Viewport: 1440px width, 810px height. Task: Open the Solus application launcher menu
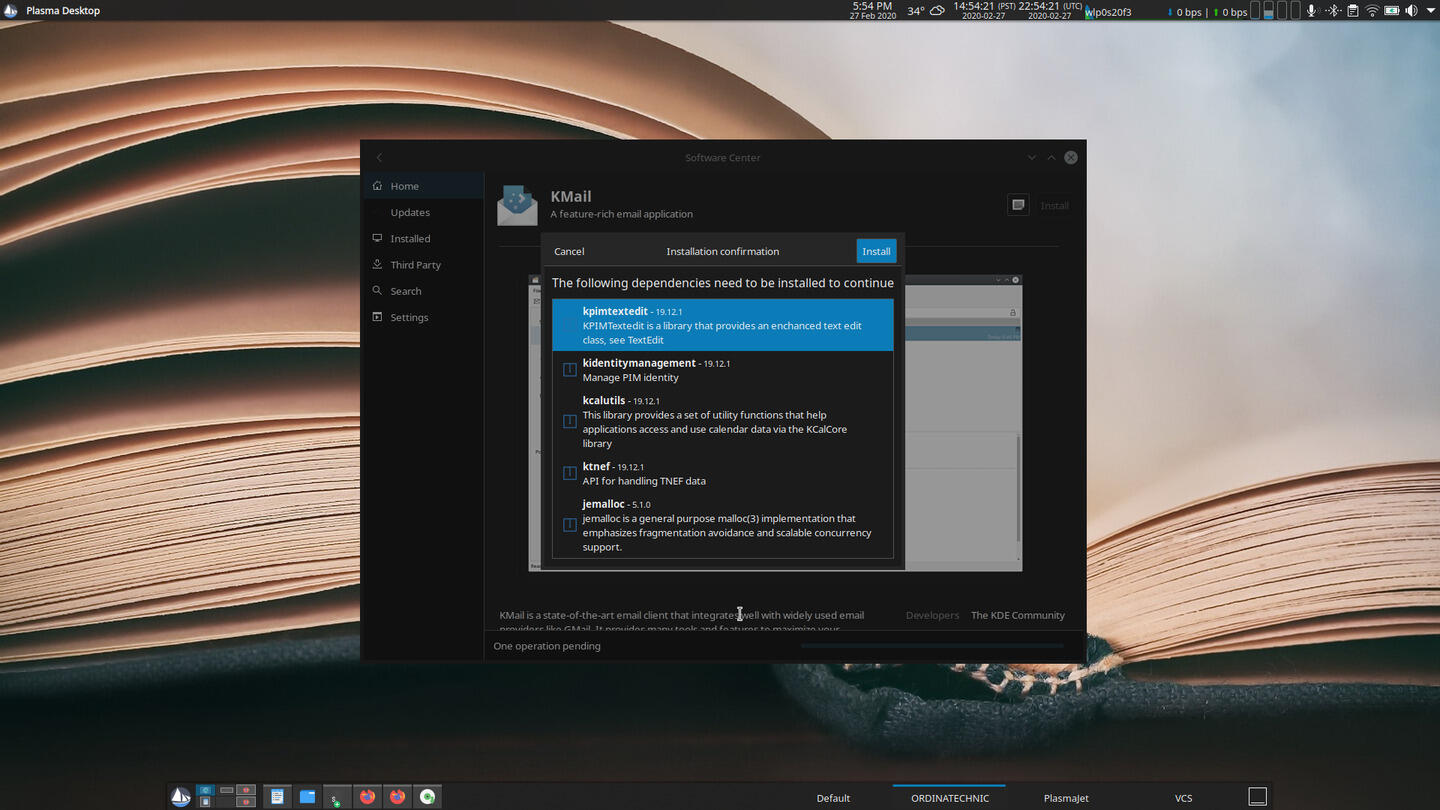pos(181,797)
